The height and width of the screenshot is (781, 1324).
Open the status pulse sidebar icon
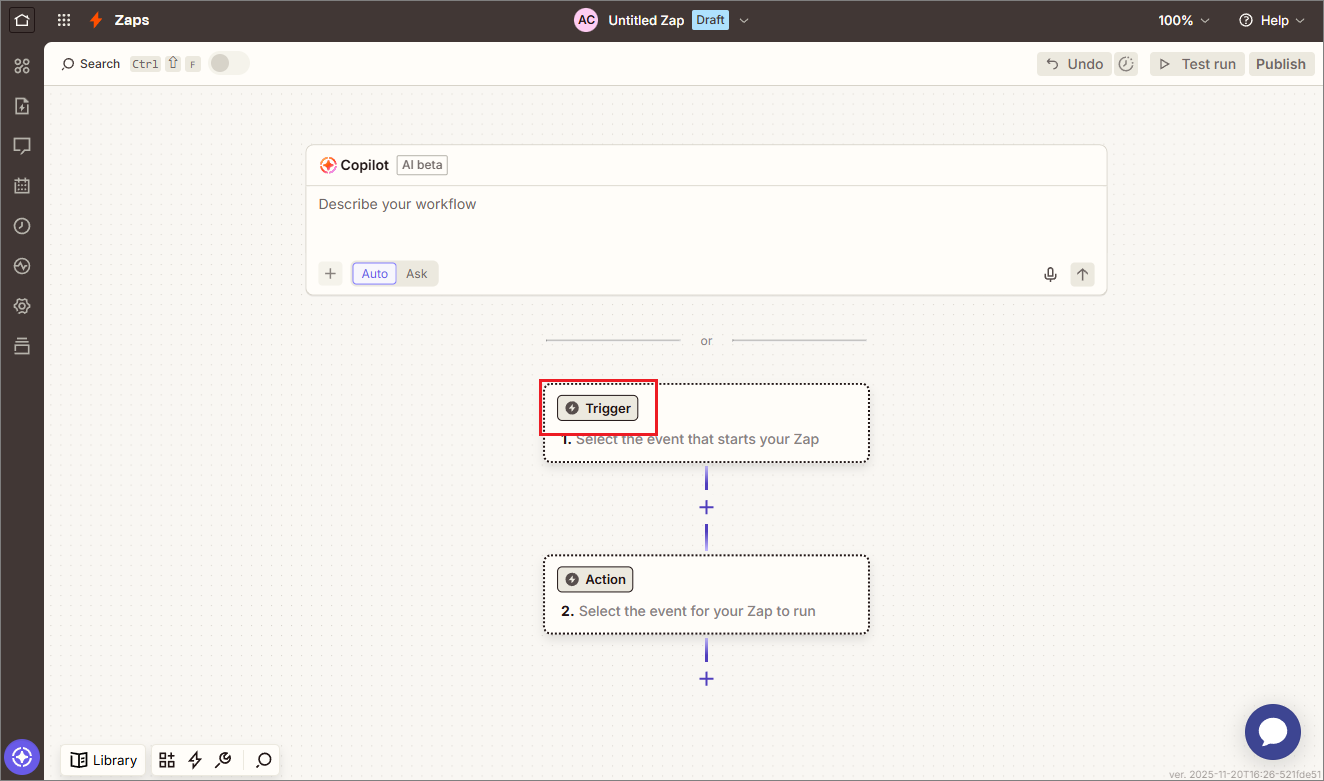coord(22,266)
